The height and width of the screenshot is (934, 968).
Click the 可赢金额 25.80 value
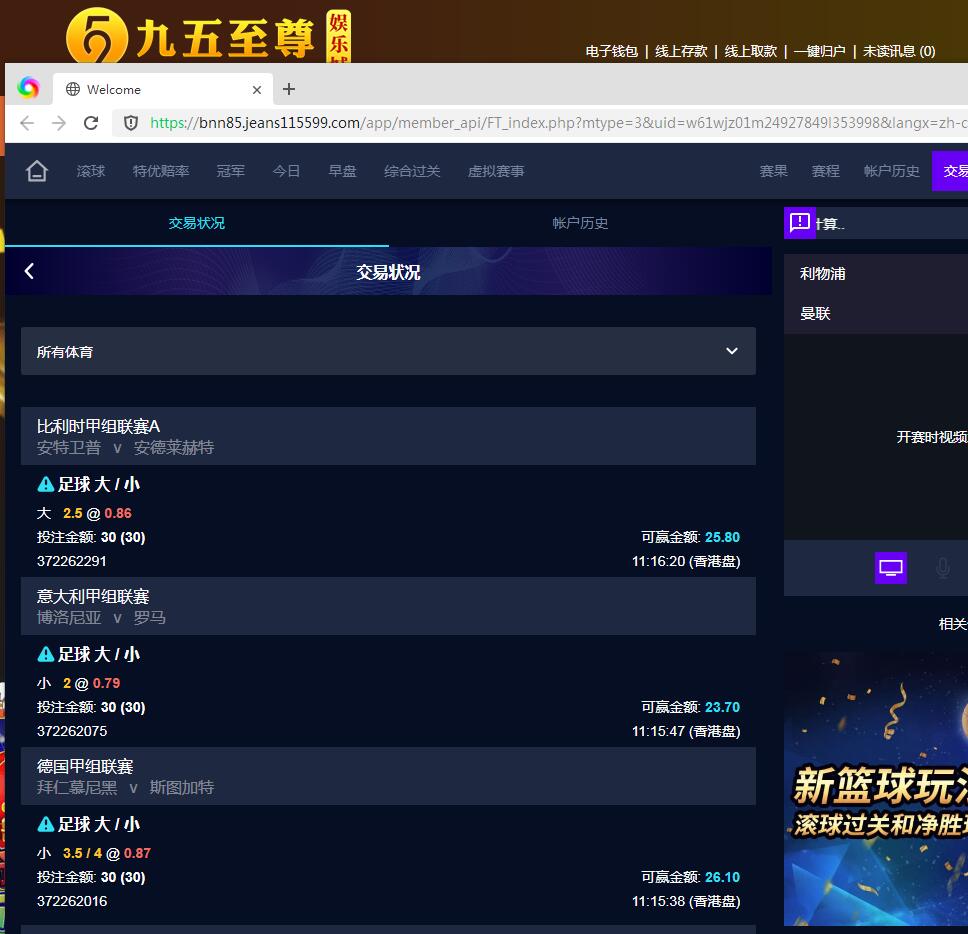point(722,537)
